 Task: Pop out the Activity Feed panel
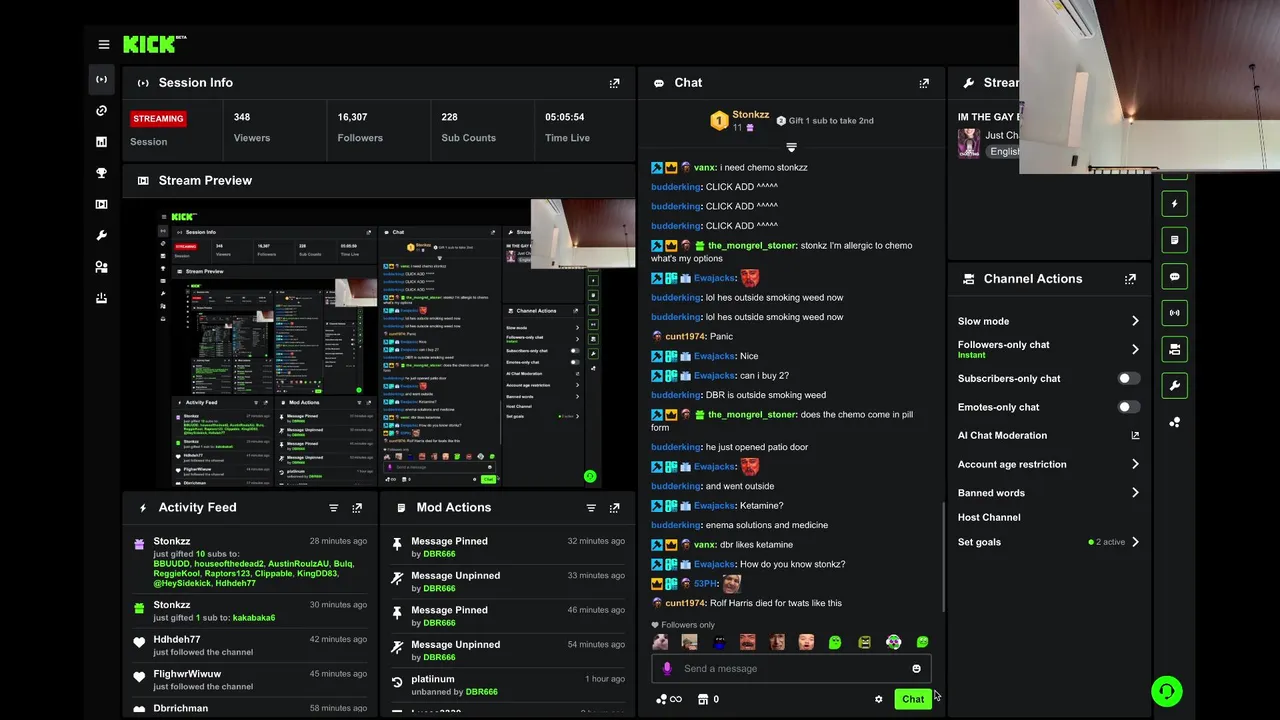(x=357, y=508)
